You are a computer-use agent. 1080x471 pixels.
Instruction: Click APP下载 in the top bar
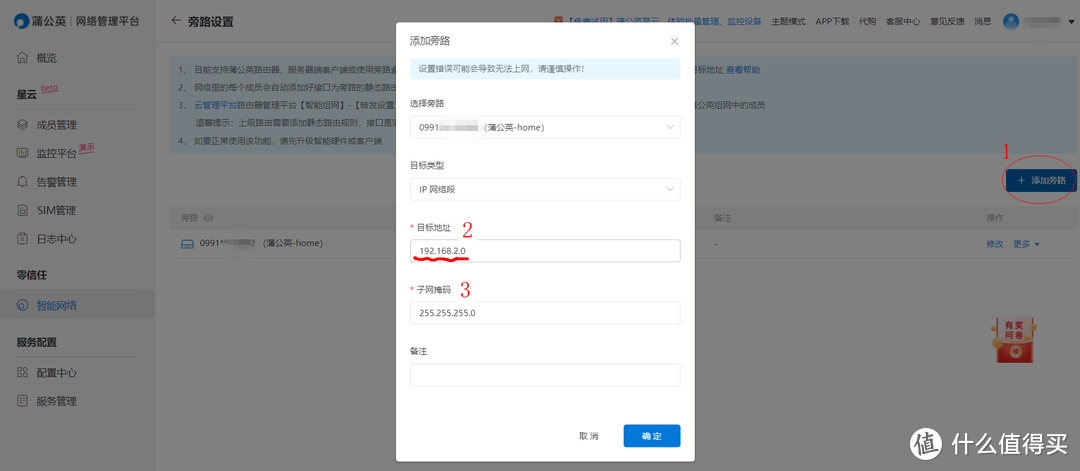click(832, 21)
